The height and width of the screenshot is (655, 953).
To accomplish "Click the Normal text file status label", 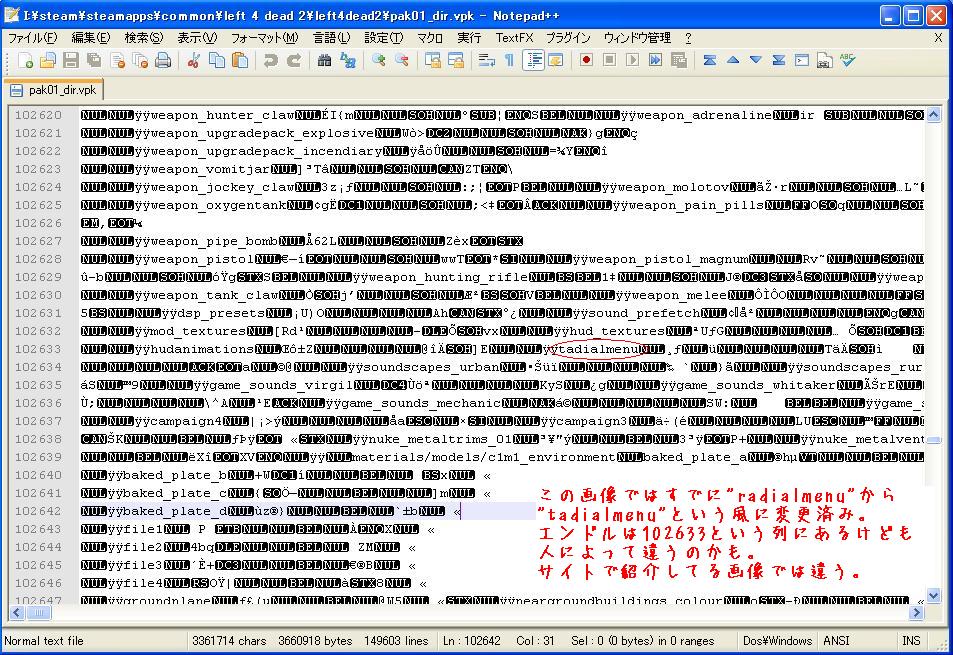I will click(44, 640).
